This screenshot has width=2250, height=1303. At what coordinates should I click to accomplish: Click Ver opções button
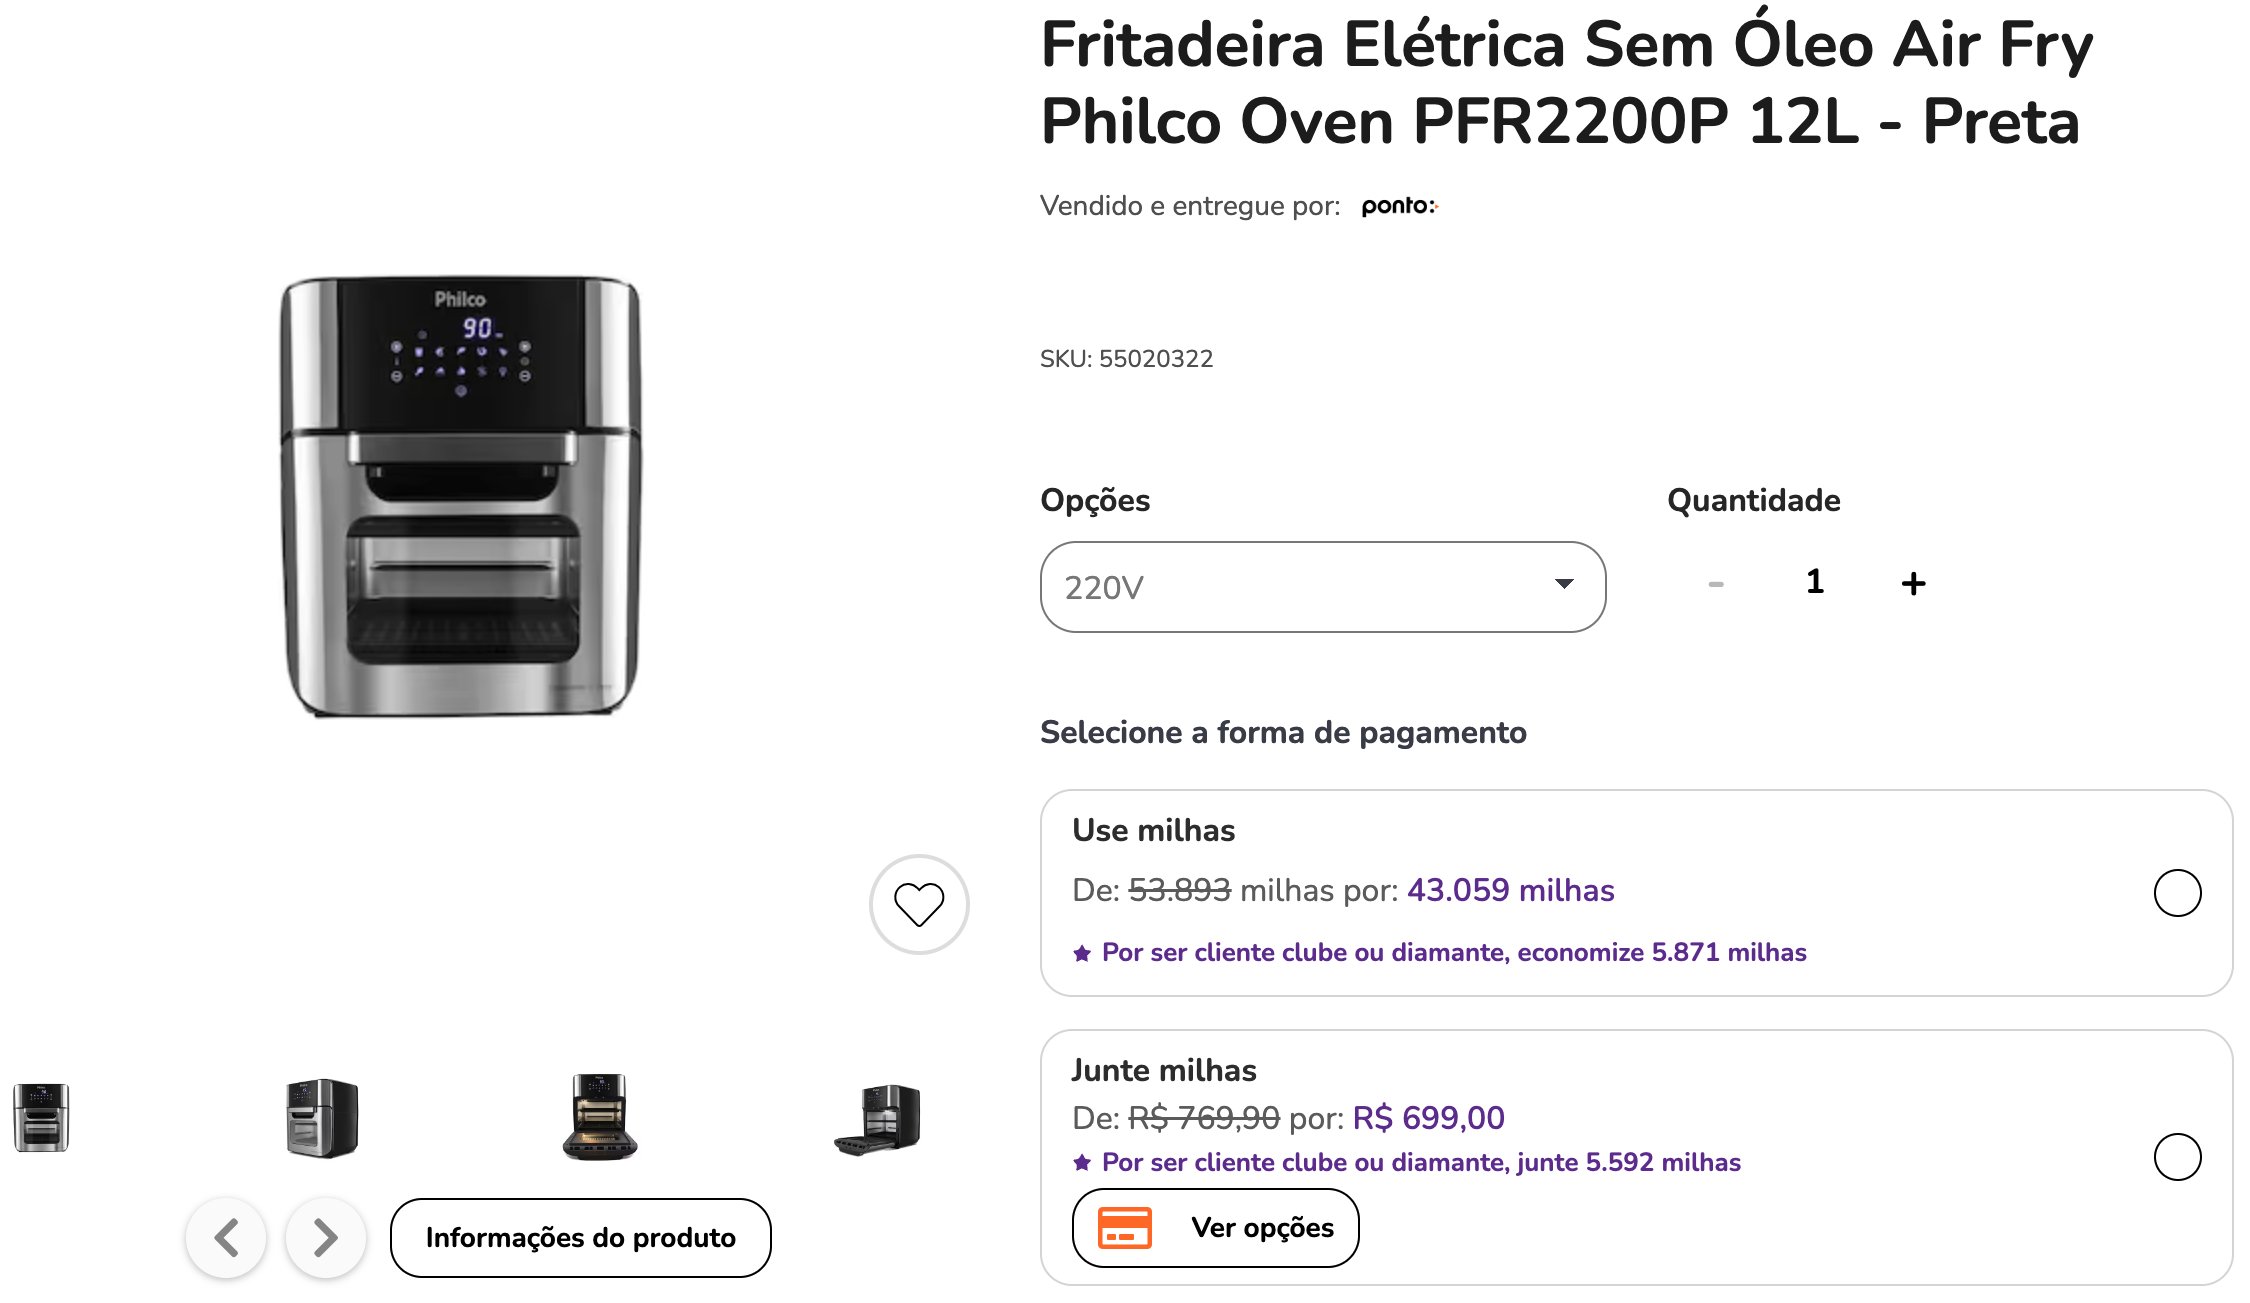pyautogui.click(x=1215, y=1227)
